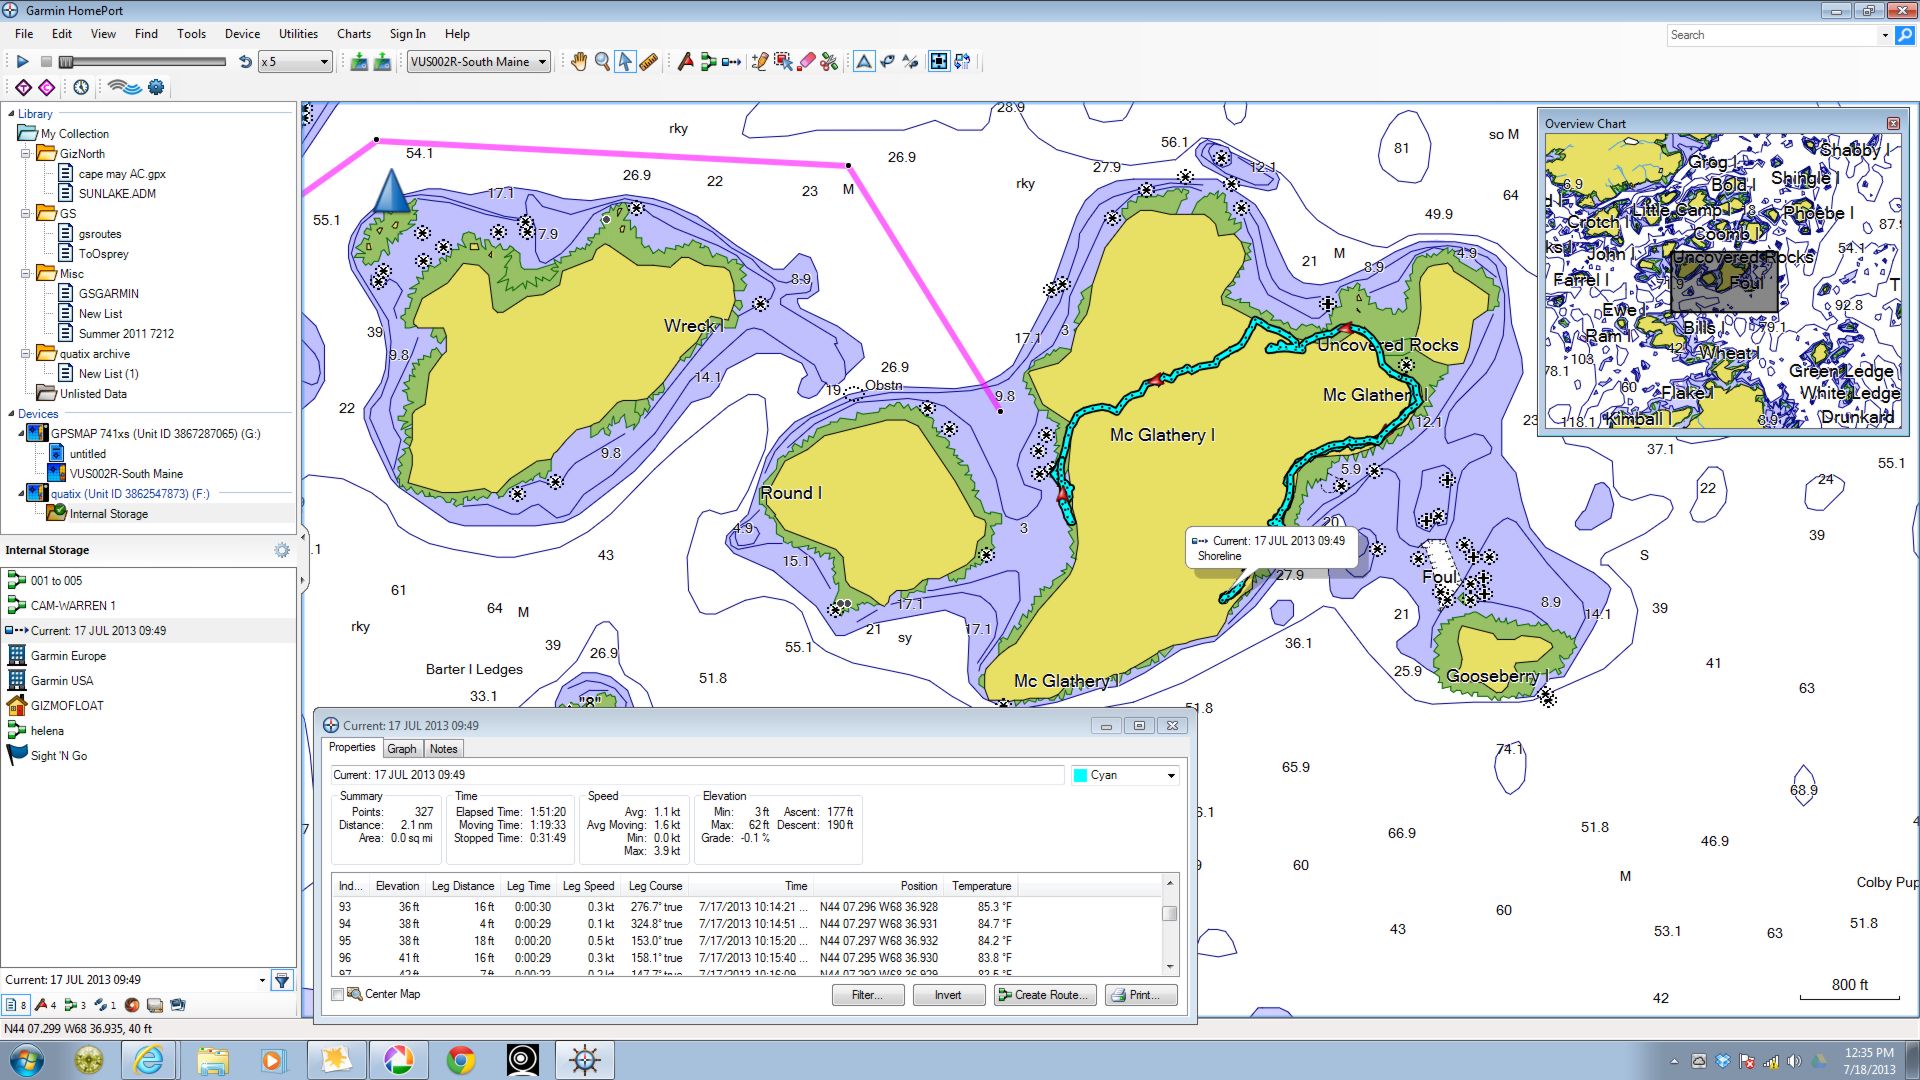Click the wind and waves icon
This screenshot has height=1080, width=1920.
pos(124,88)
